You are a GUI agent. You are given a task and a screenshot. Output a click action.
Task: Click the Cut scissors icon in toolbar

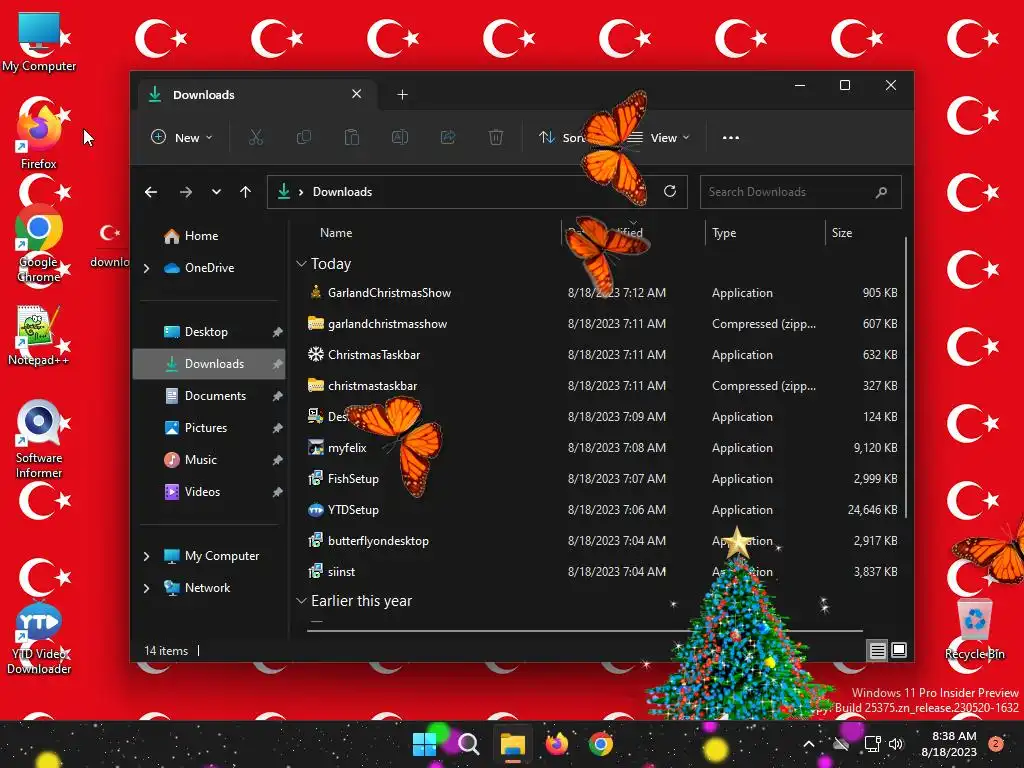255,137
